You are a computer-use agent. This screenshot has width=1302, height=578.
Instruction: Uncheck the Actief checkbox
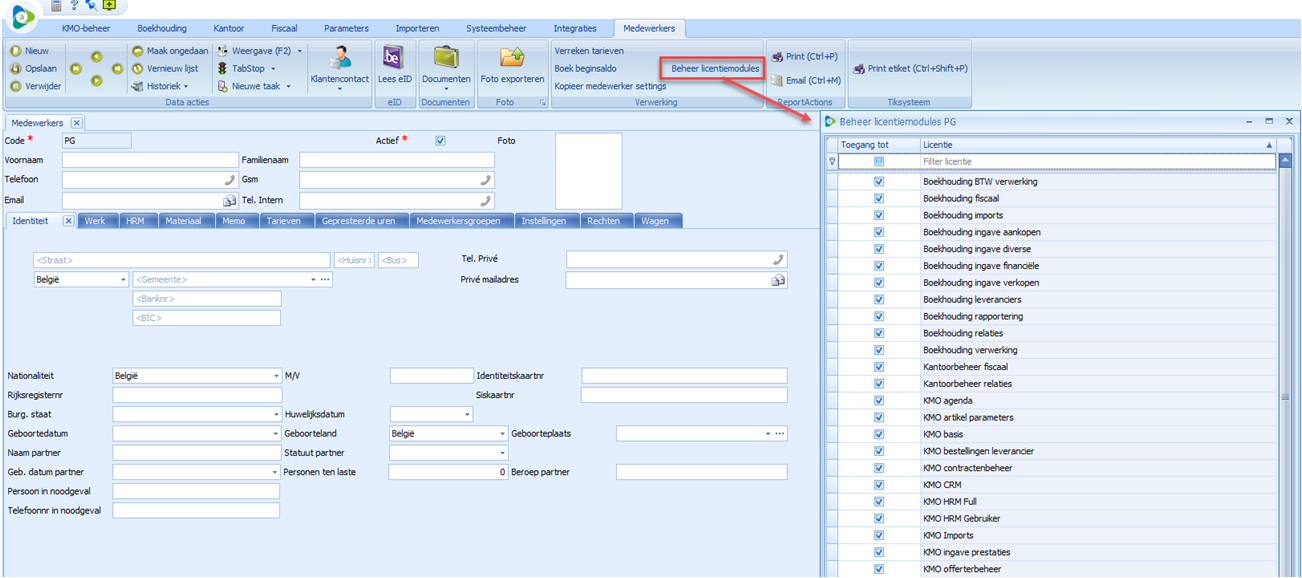click(440, 141)
